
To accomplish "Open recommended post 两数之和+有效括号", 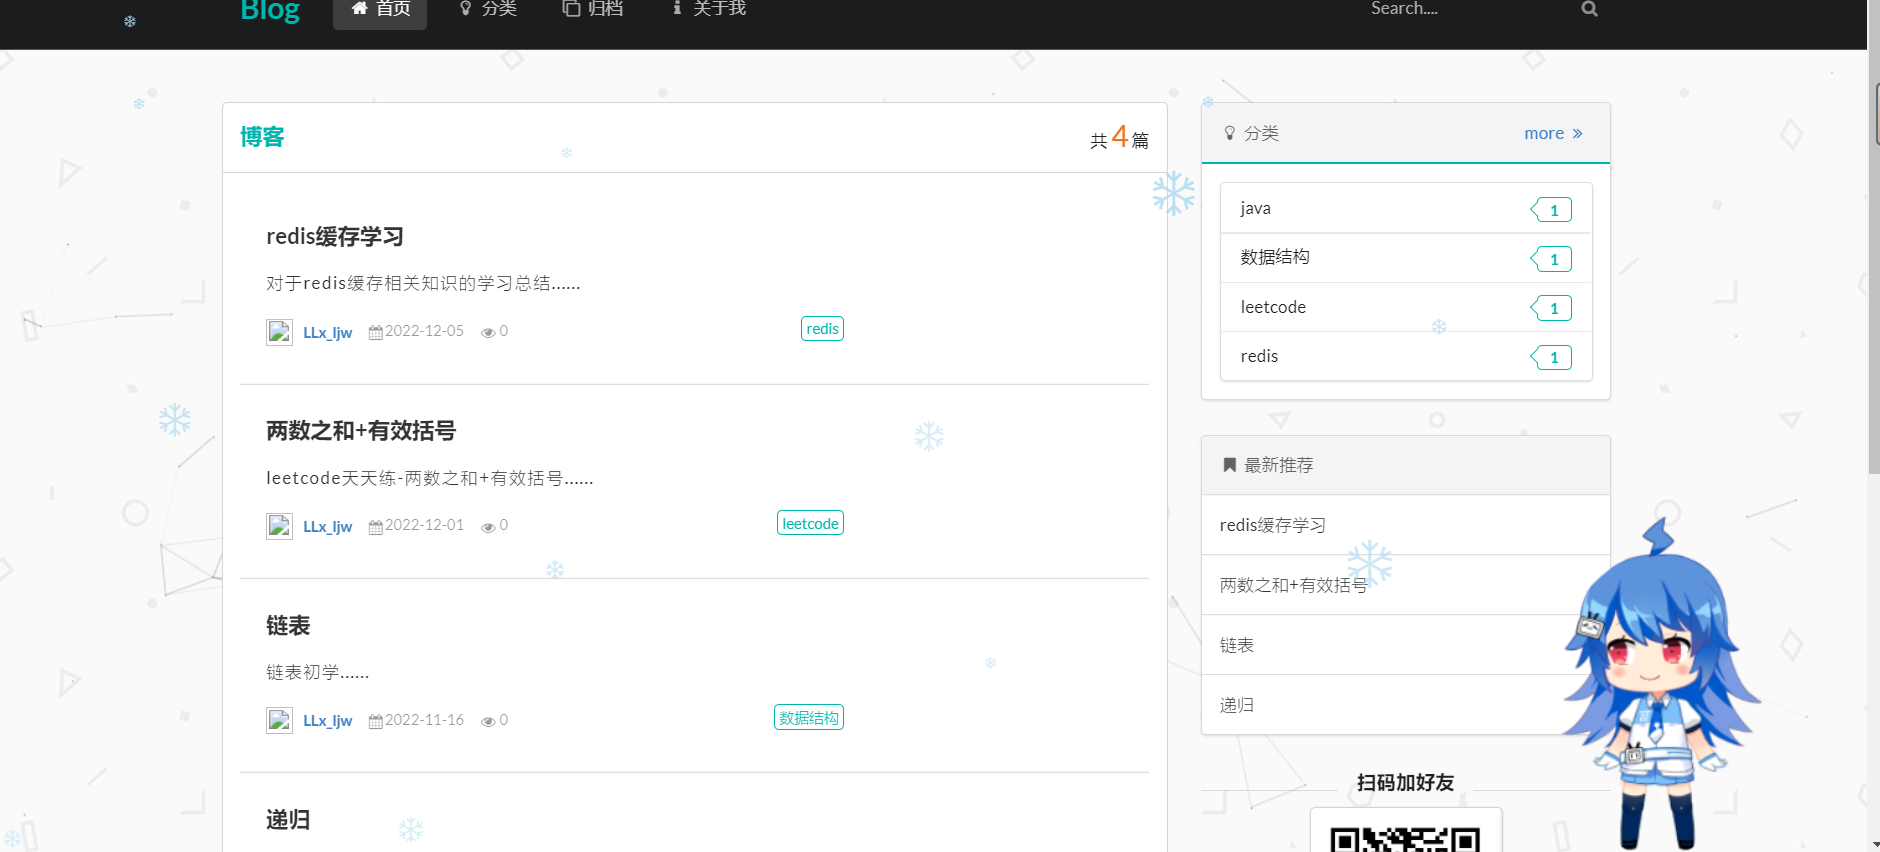I will (1293, 585).
